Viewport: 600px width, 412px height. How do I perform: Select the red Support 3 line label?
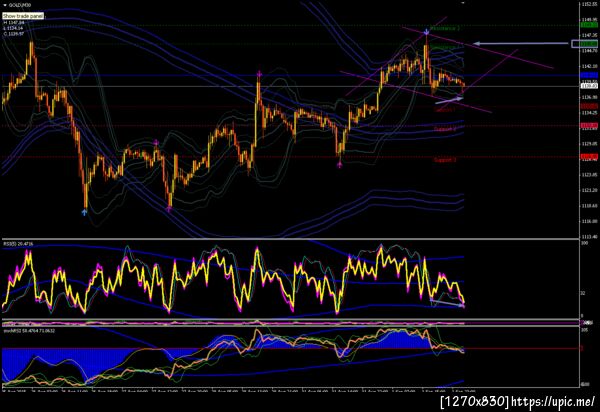(x=445, y=160)
